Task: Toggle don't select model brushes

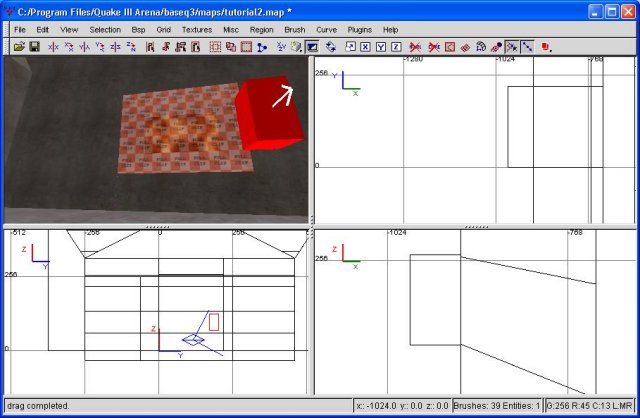Action: (415, 47)
